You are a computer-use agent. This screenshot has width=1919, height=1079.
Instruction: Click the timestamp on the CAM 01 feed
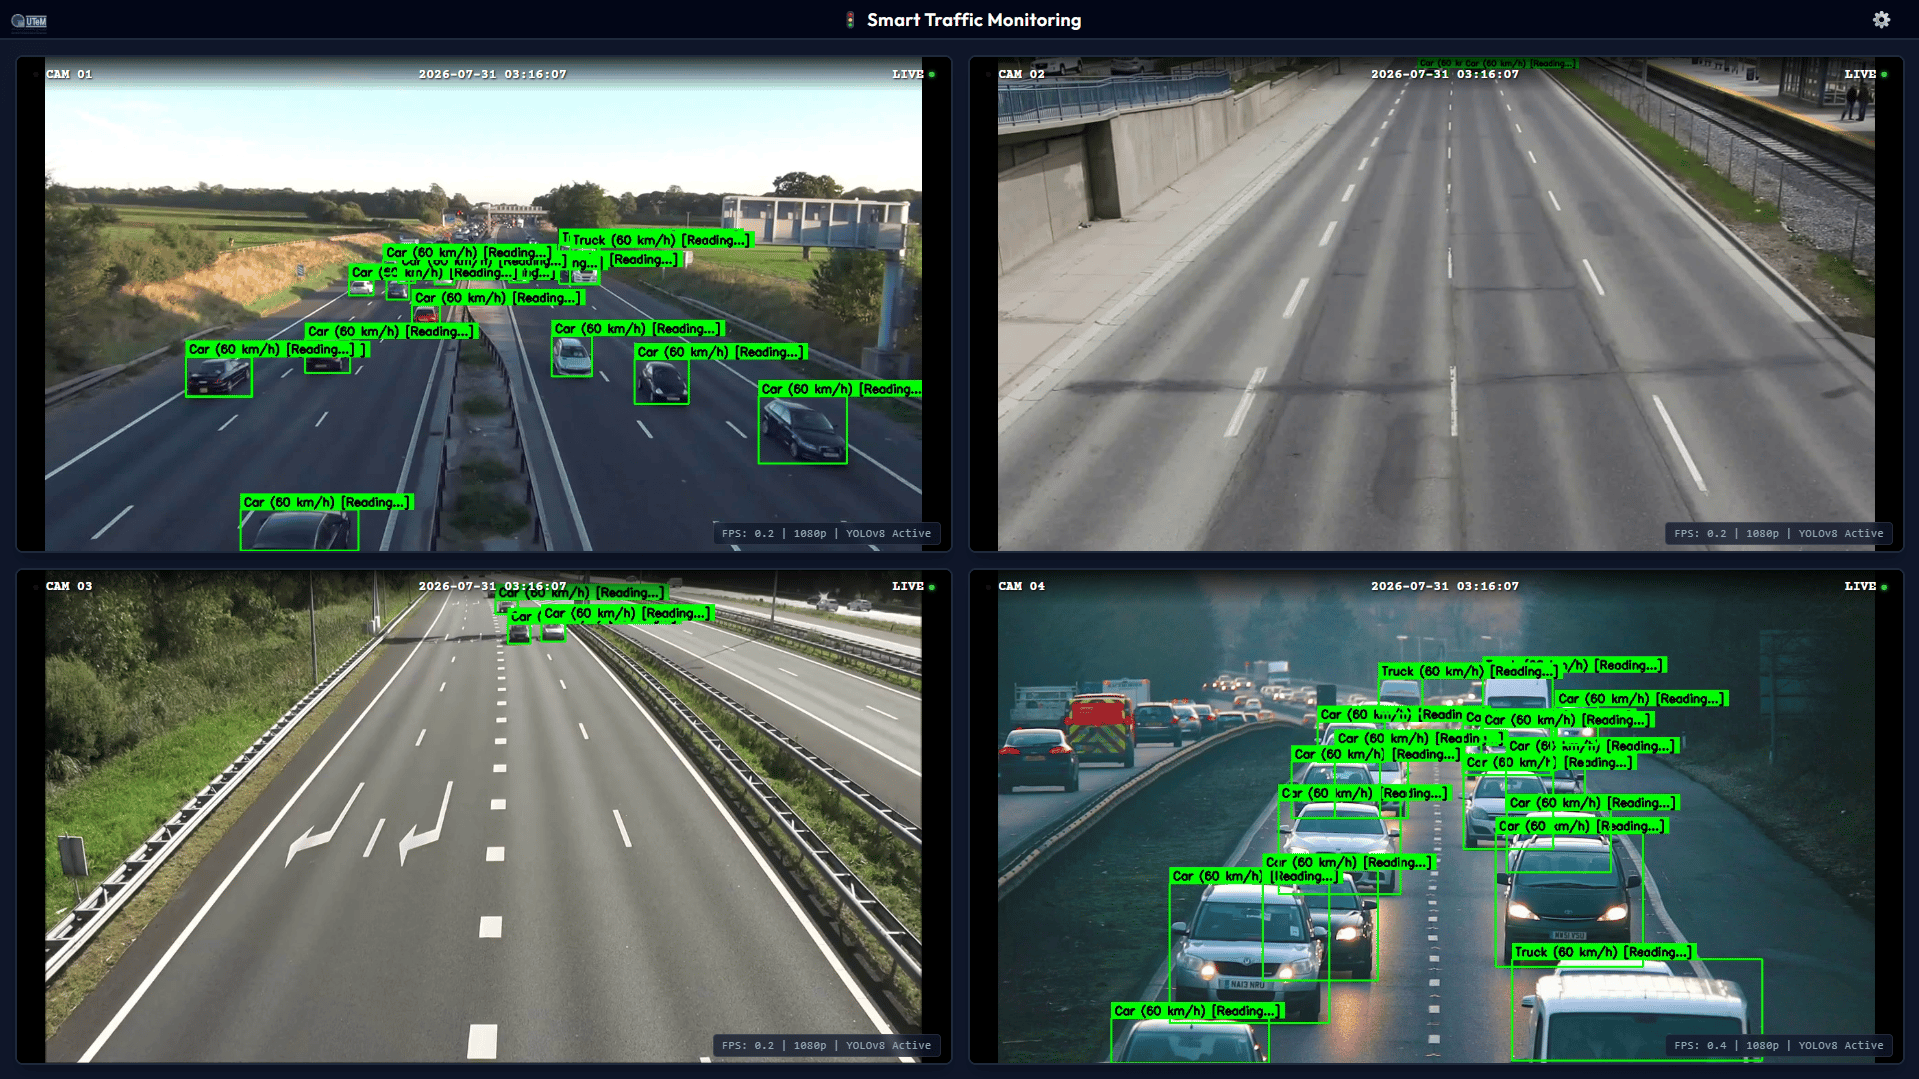pyautogui.click(x=492, y=74)
